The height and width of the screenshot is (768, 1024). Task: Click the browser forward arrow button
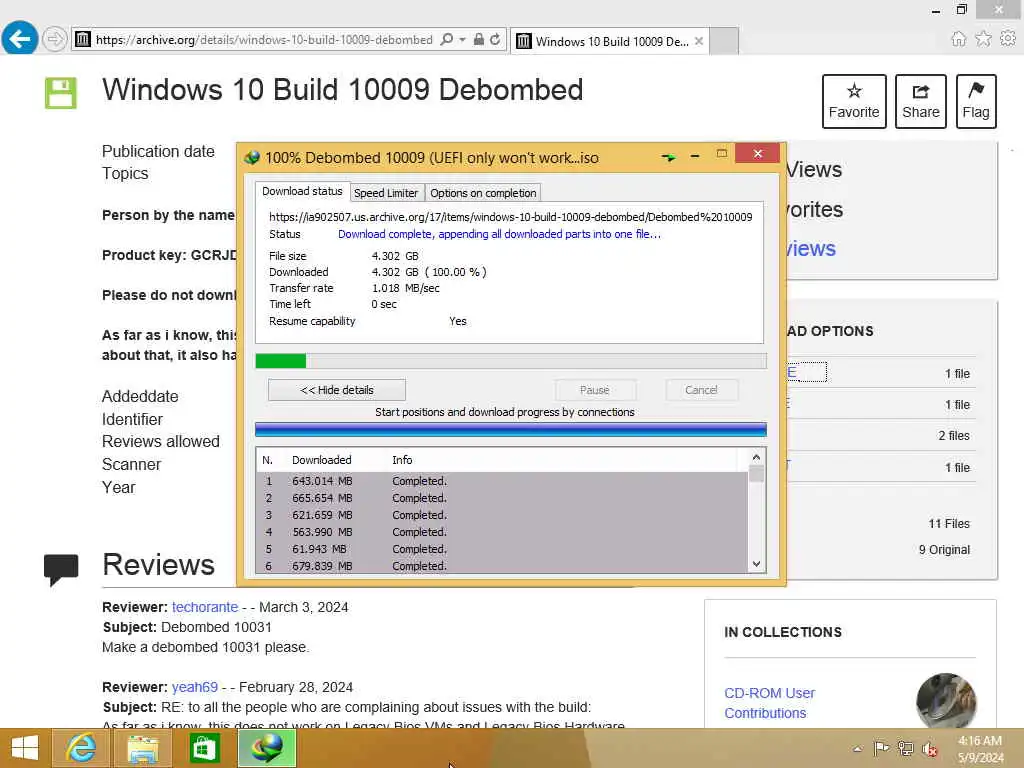(54, 39)
